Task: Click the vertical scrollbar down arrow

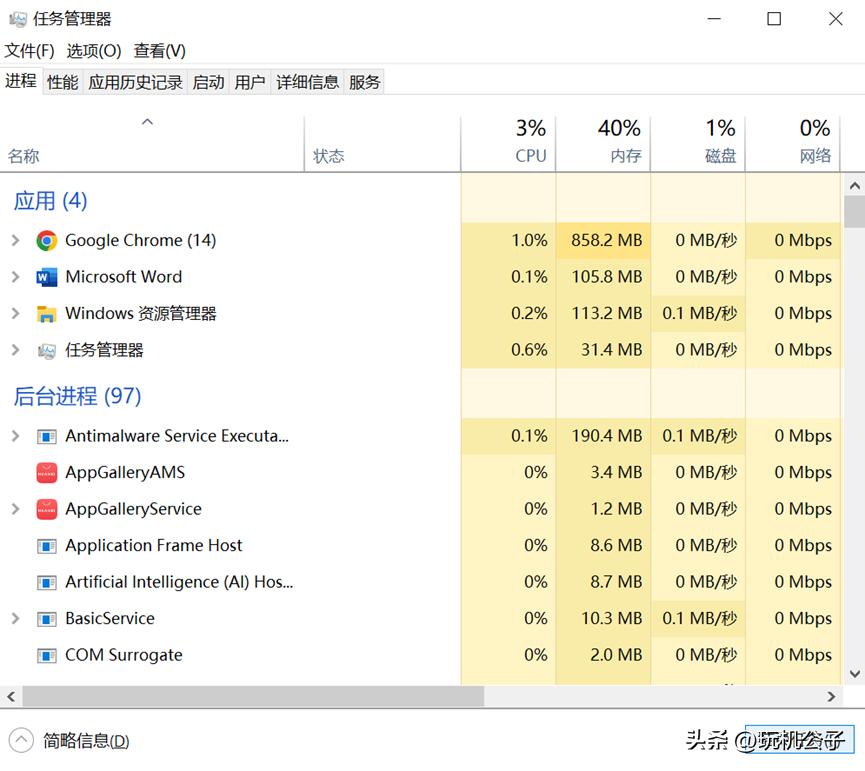Action: coord(854,674)
